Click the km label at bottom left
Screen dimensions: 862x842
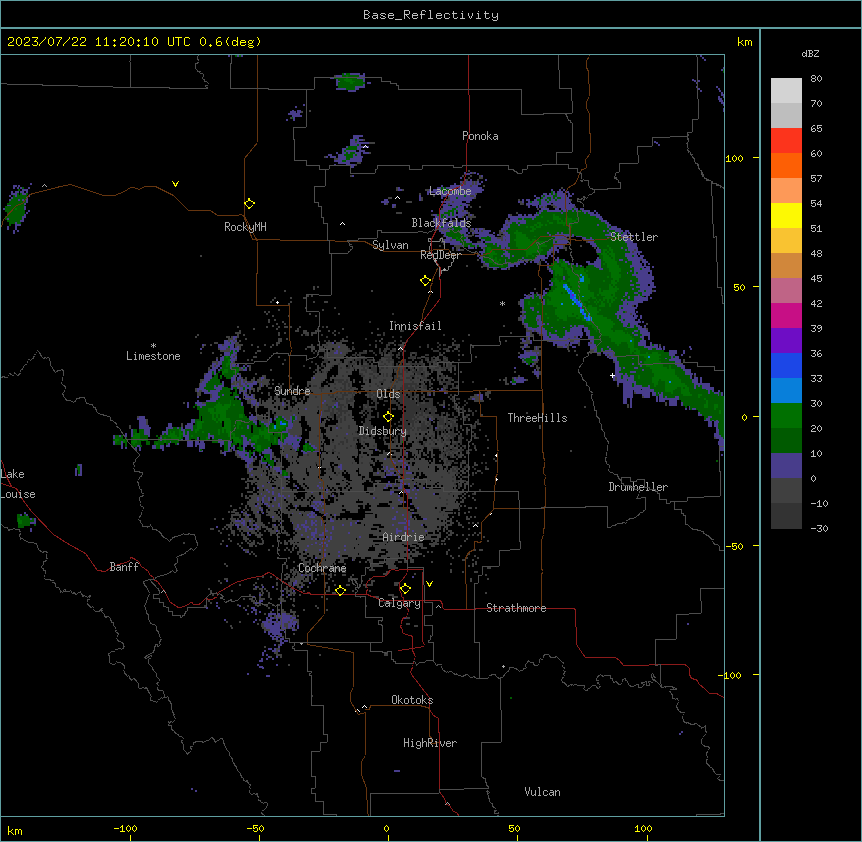pyautogui.click(x=15, y=831)
